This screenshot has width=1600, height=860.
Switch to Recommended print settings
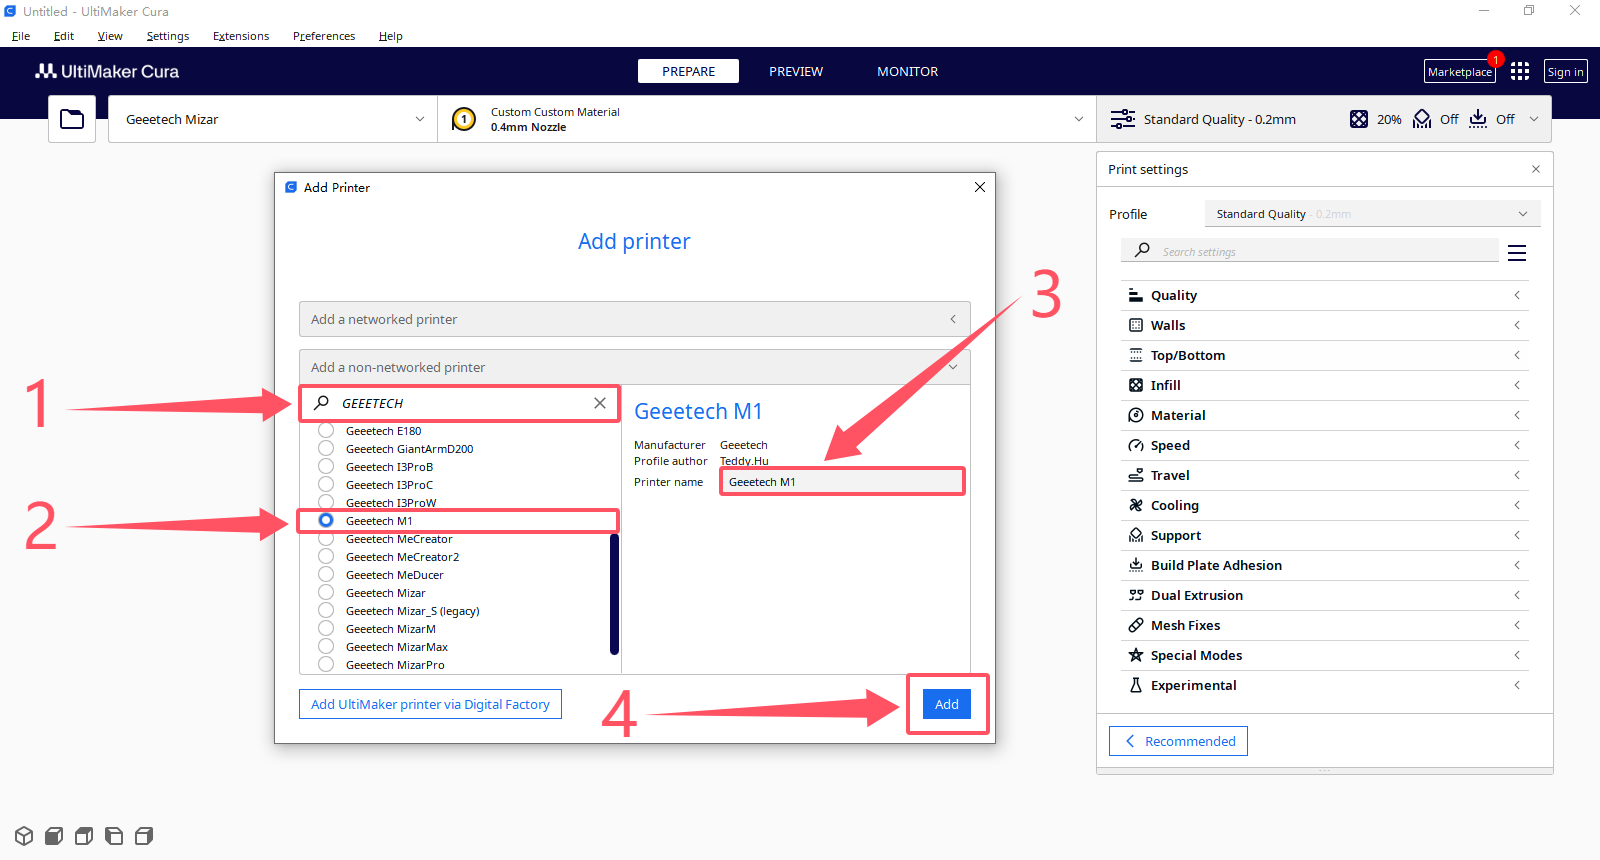tap(1178, 741)
